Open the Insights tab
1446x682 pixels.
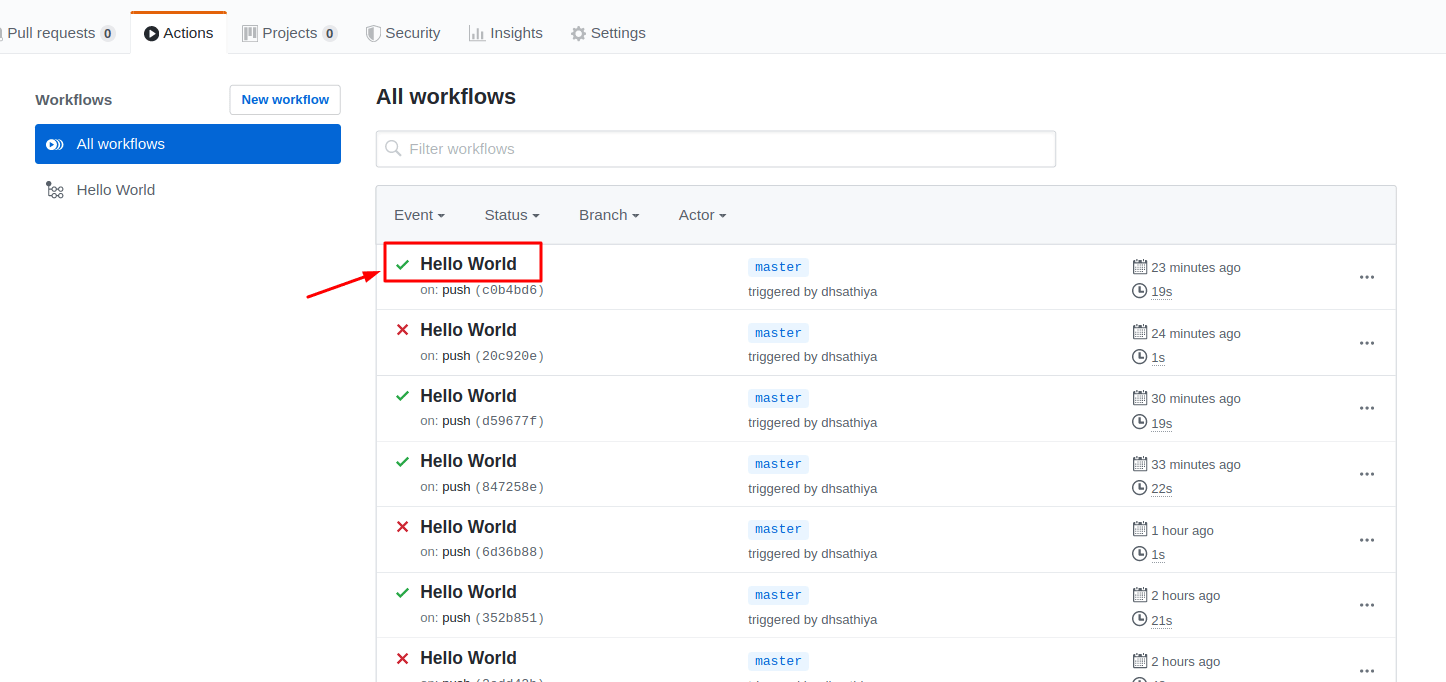pyautogui.click(x=505, y=33)
